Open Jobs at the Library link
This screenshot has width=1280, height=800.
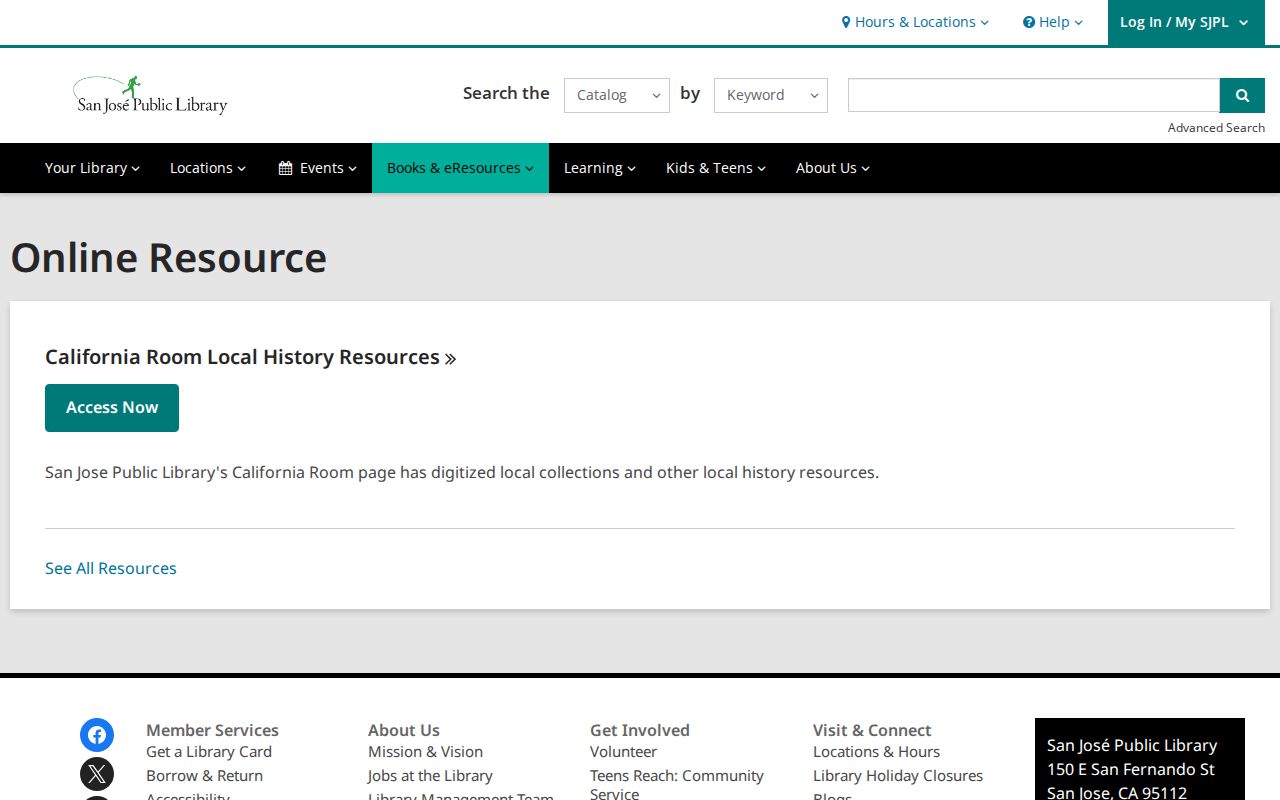[x=430, y=776]
